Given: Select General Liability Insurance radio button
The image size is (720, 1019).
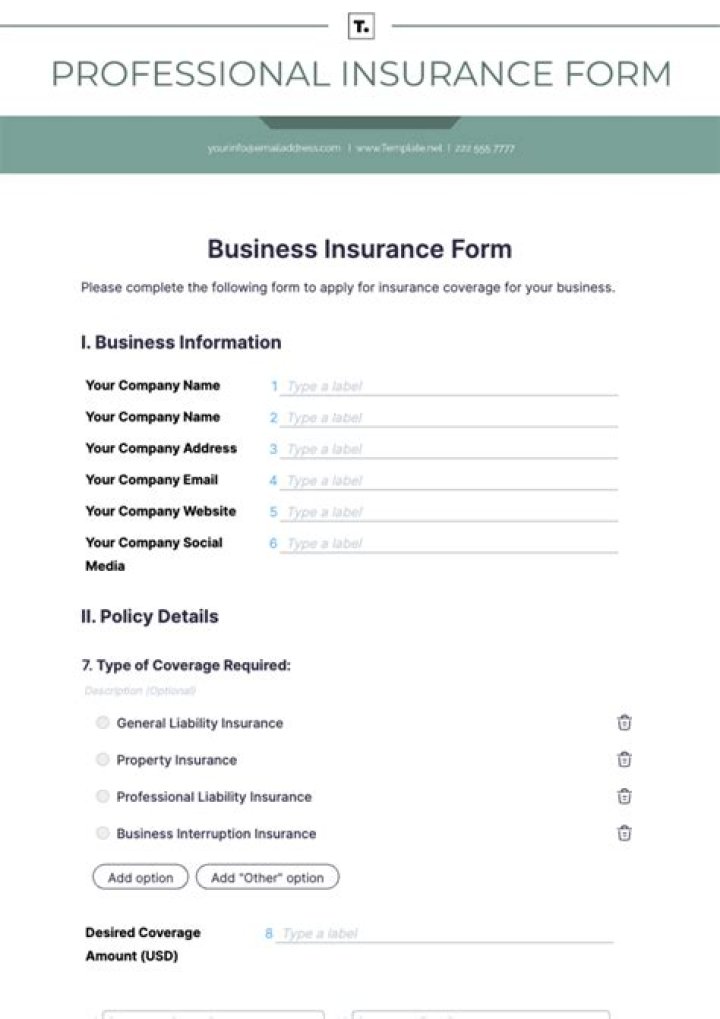Looking at the screenshot, I should click(102, 723).
